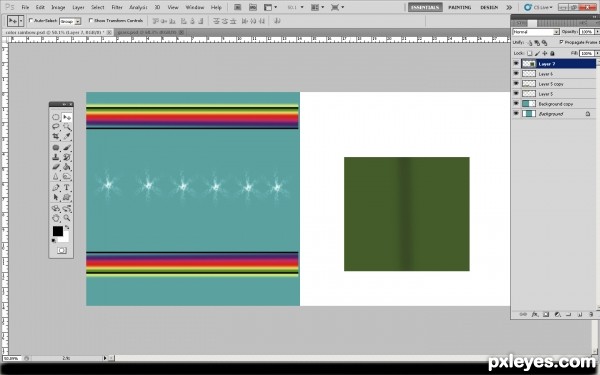The image size is (600, 375).
Task: Click lock all padlock icon
Action: tap(552, 53)
